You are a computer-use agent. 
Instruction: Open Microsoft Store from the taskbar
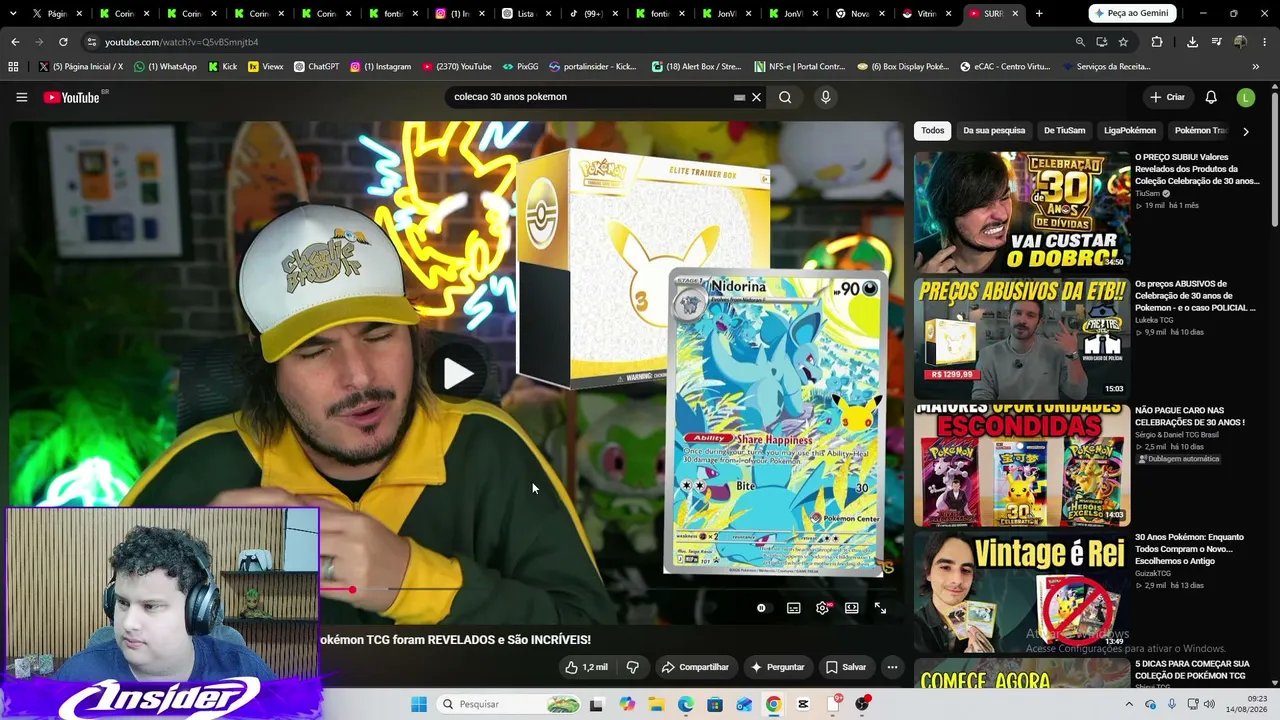714,704
